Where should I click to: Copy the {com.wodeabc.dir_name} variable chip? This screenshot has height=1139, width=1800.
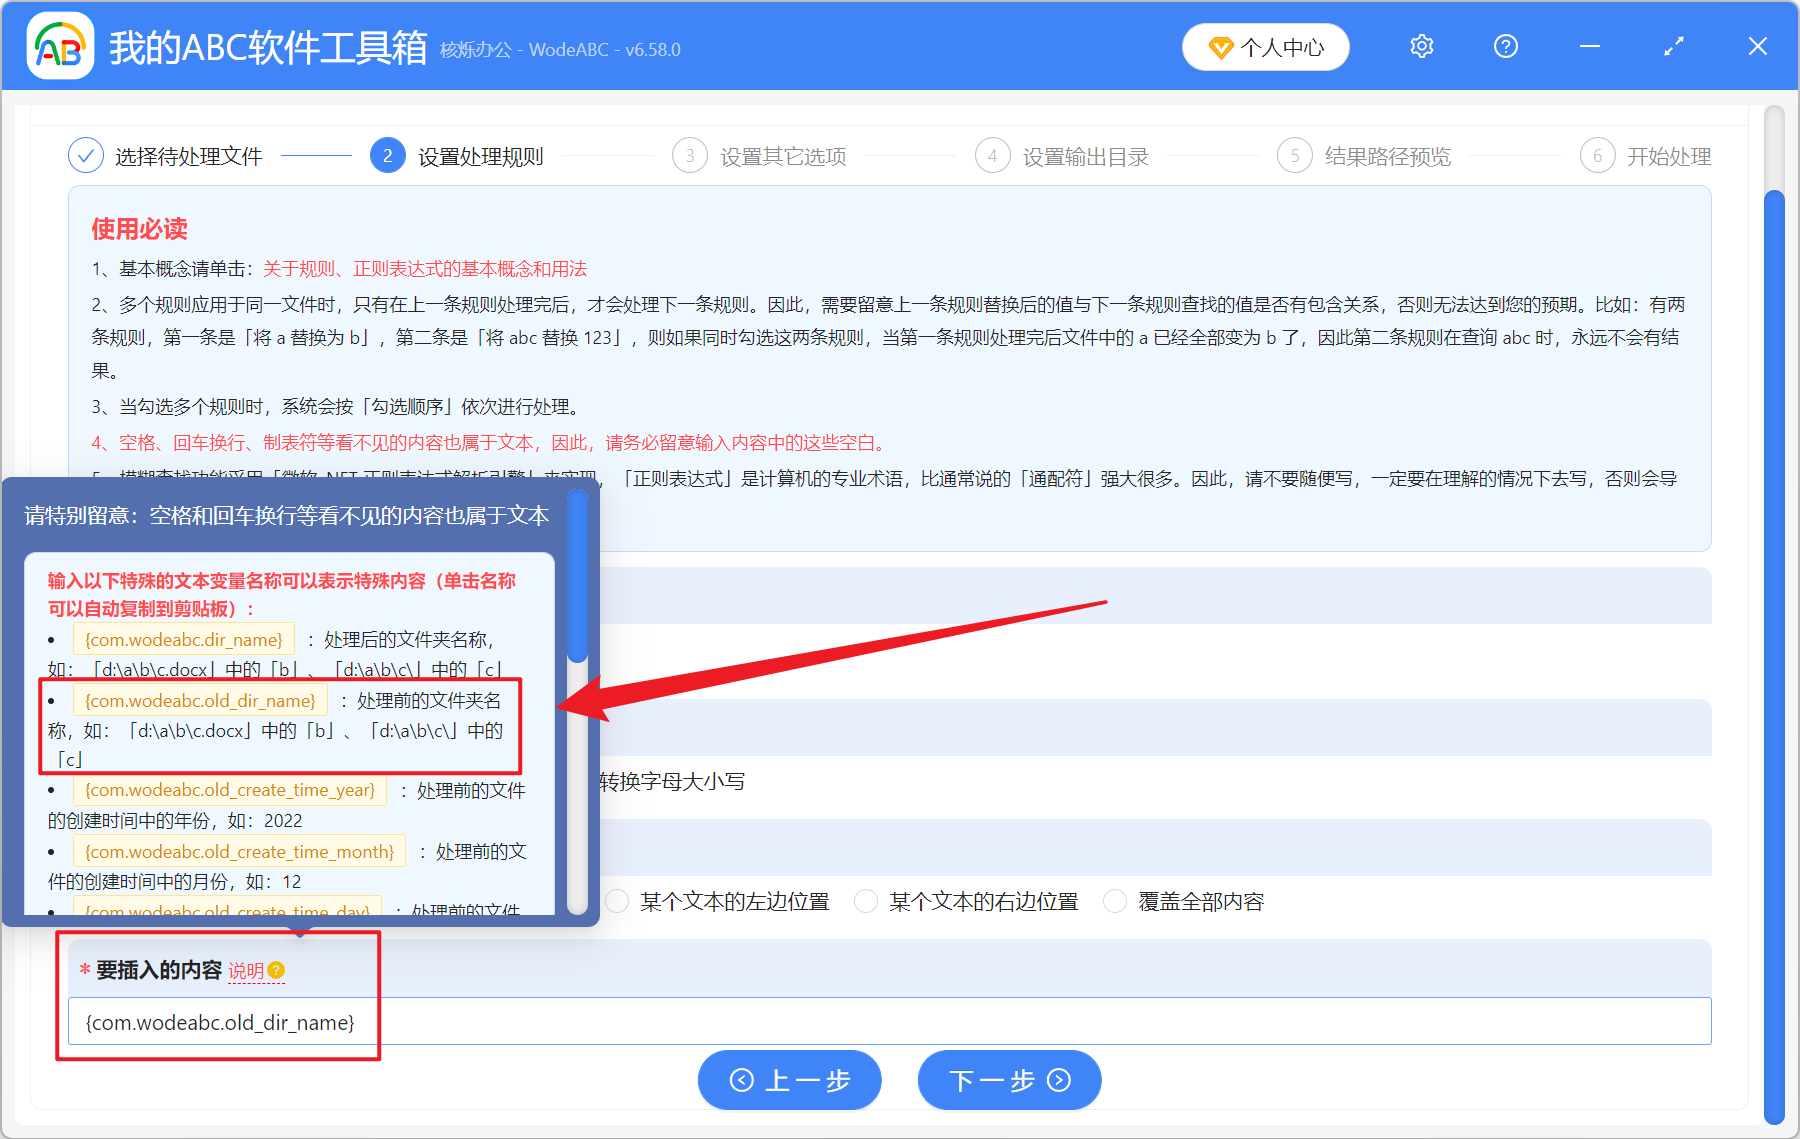184,639
